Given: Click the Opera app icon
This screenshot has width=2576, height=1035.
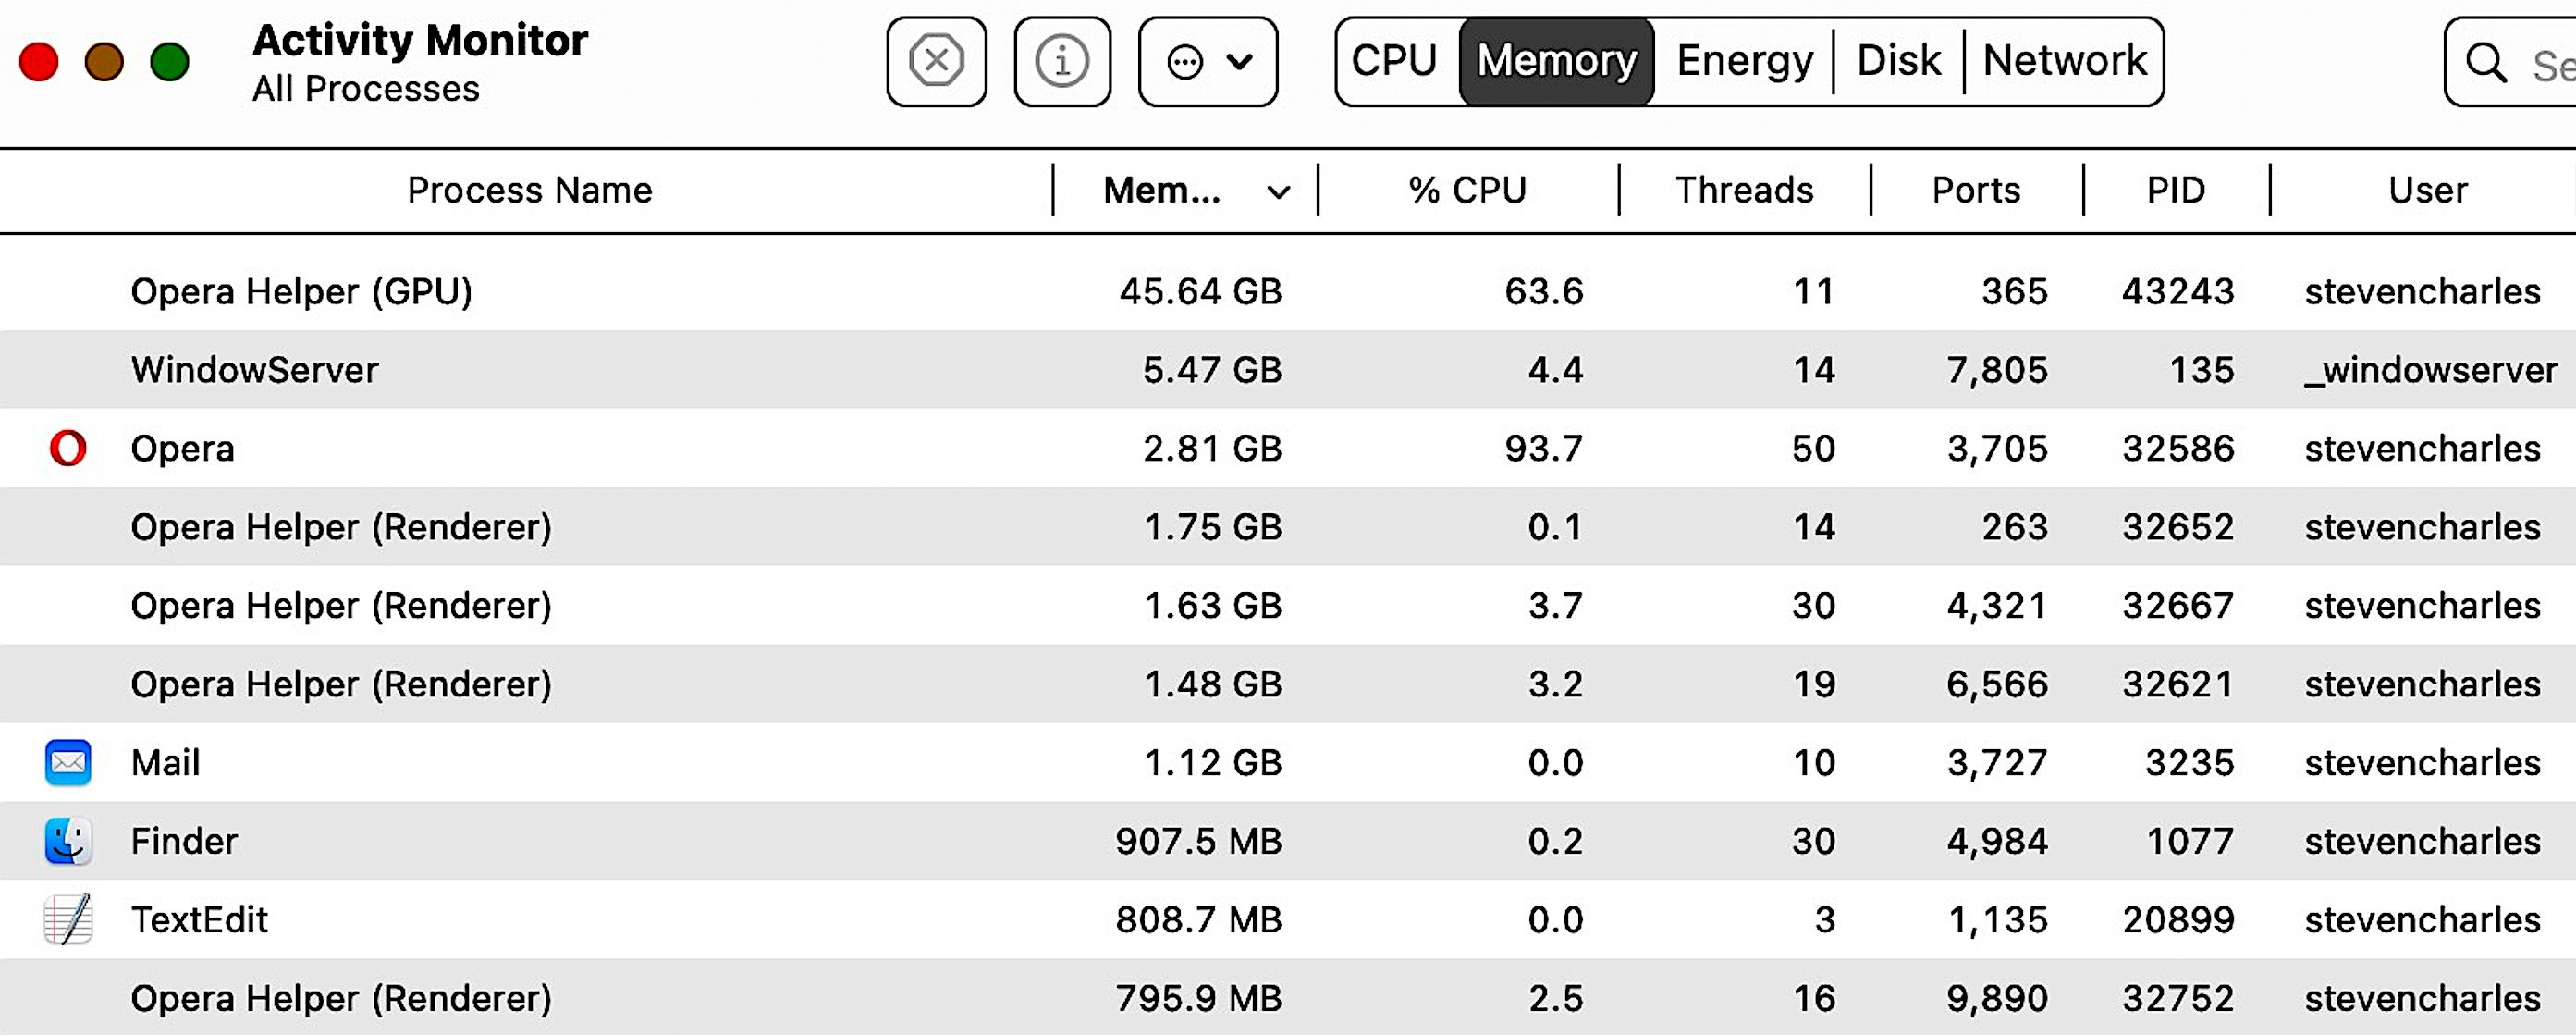Looking at the screenshot, I should click(68, 448).
